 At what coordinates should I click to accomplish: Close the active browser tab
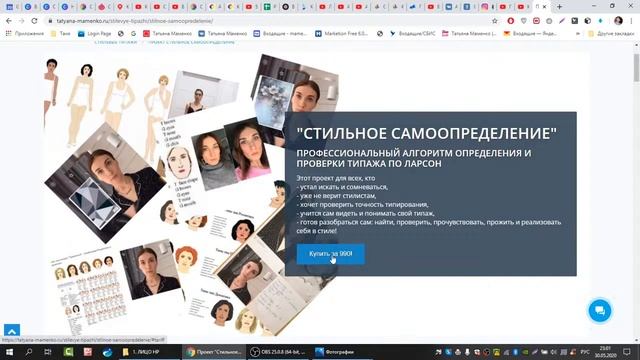click(x=544, y=7)
